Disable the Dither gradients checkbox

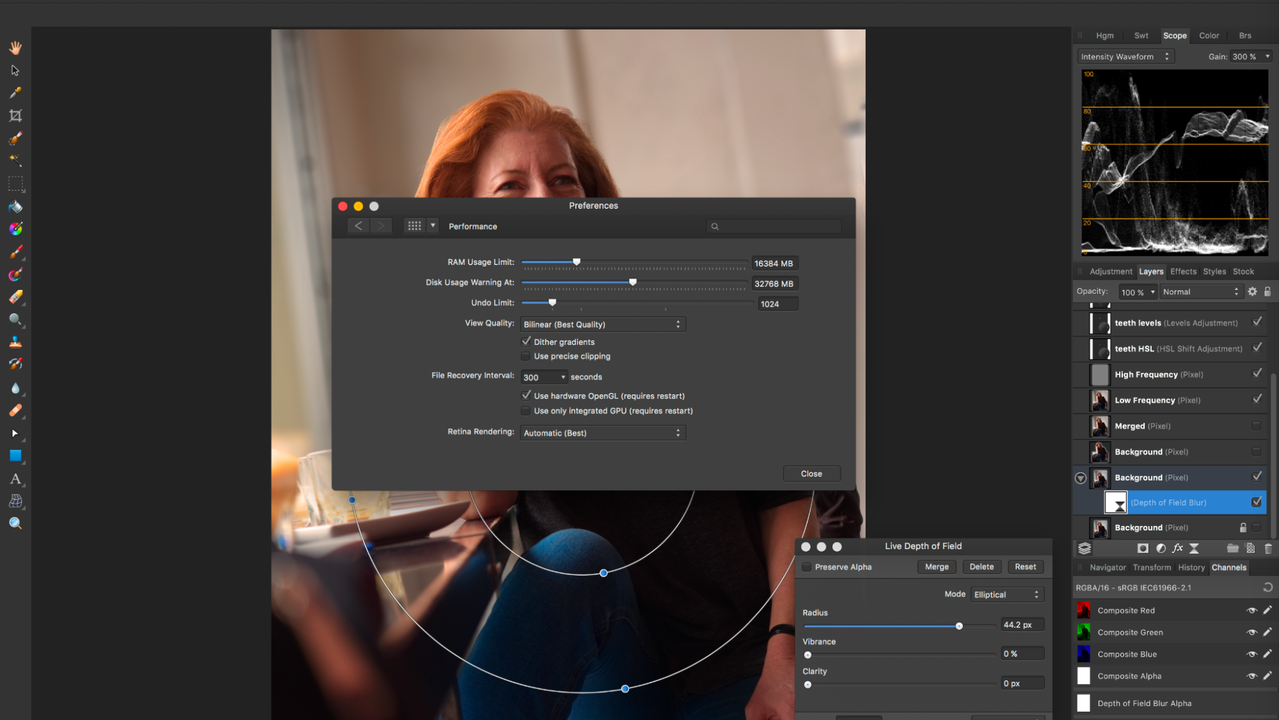[x=526, y=342]
